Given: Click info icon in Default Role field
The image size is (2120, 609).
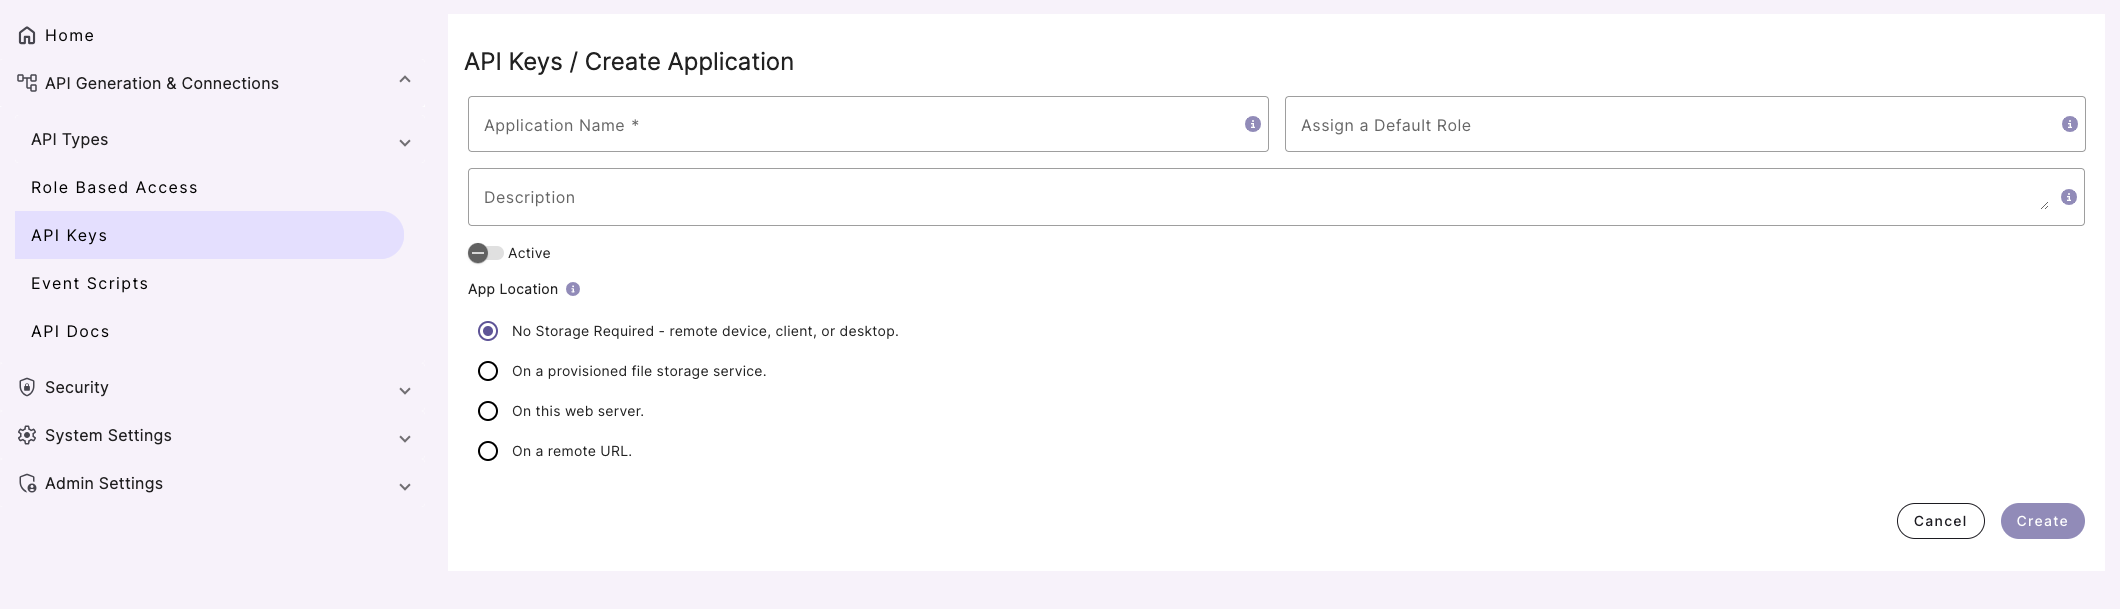Looking at the screenshot, I should click(x=2069, y=124).
